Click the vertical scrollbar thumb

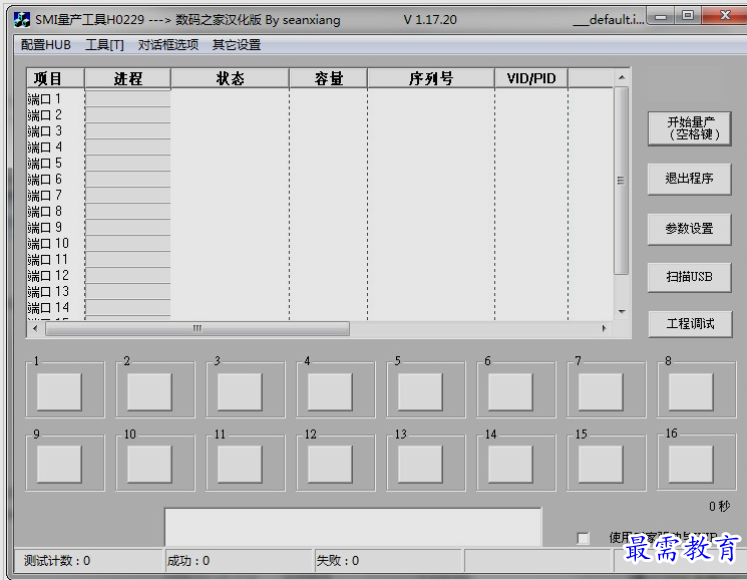[x=621, y=180]
